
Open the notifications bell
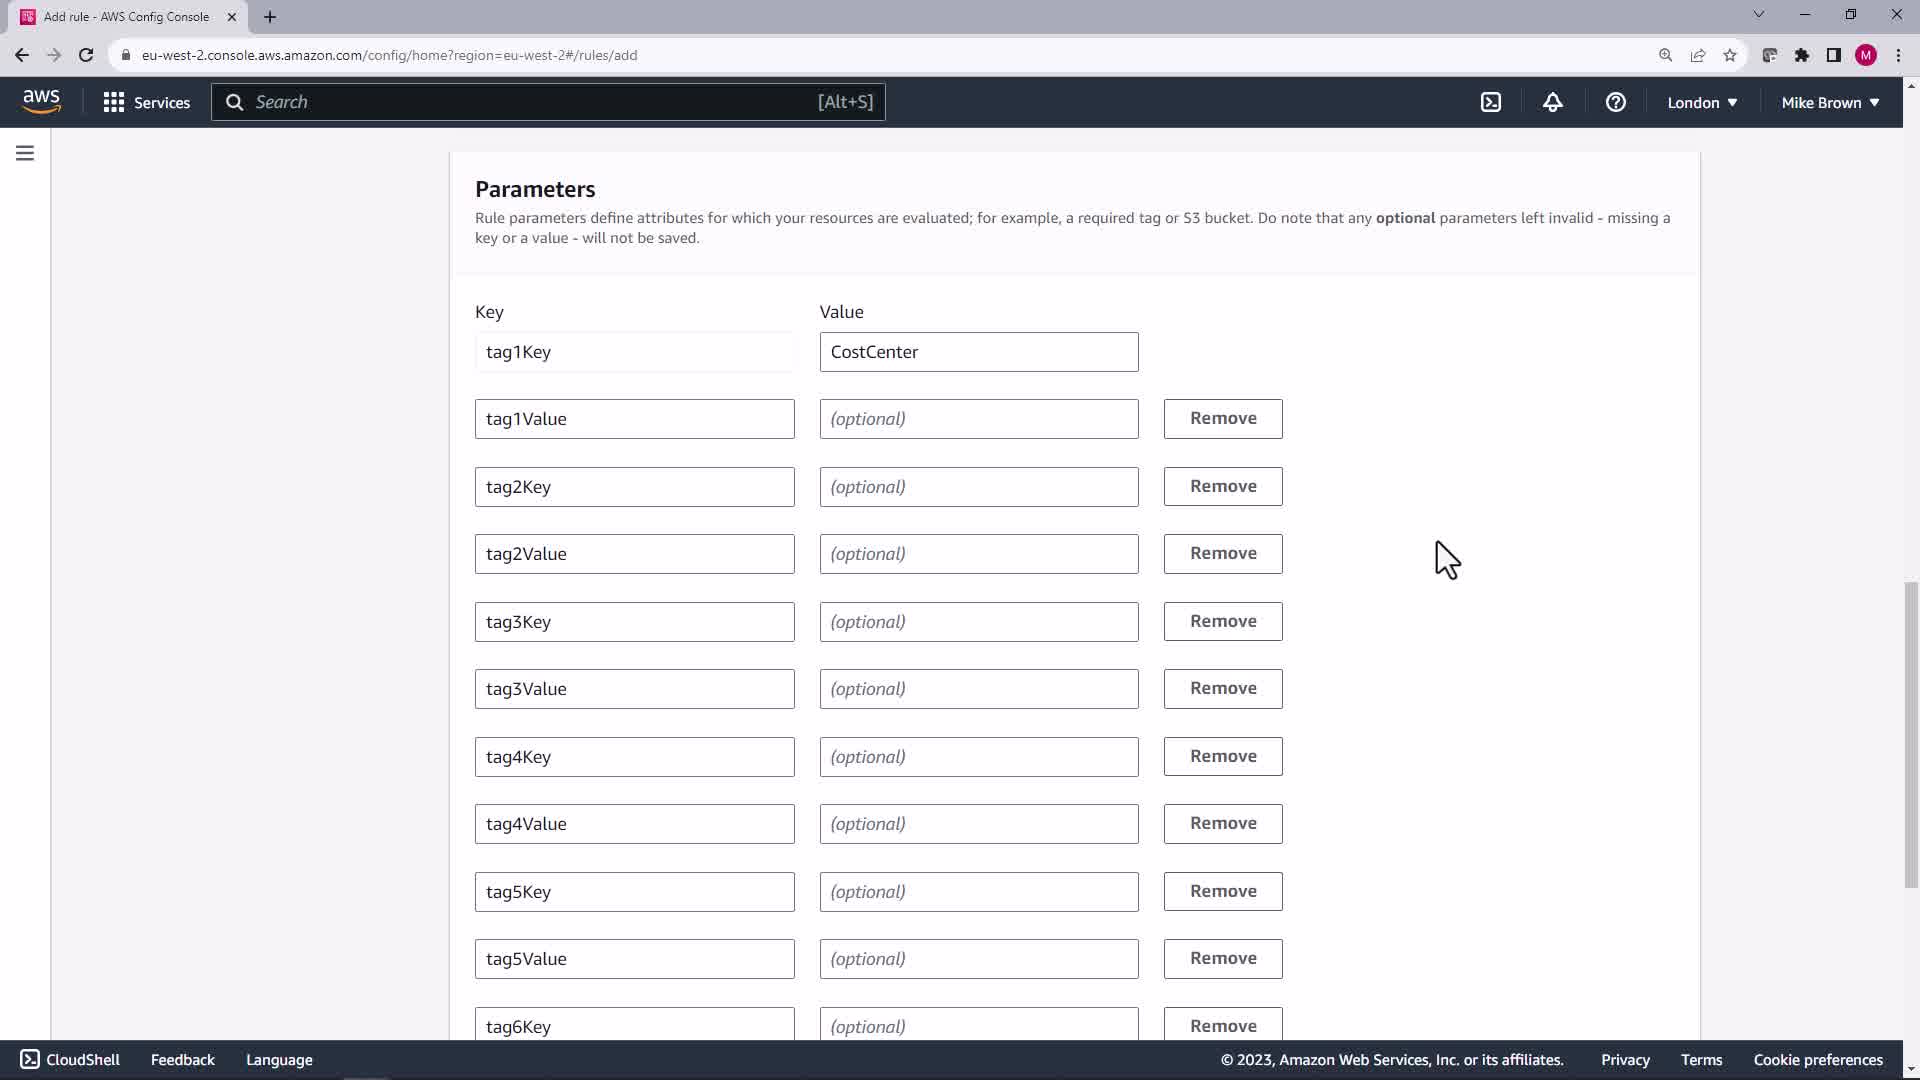click(x=1552, y=102)
